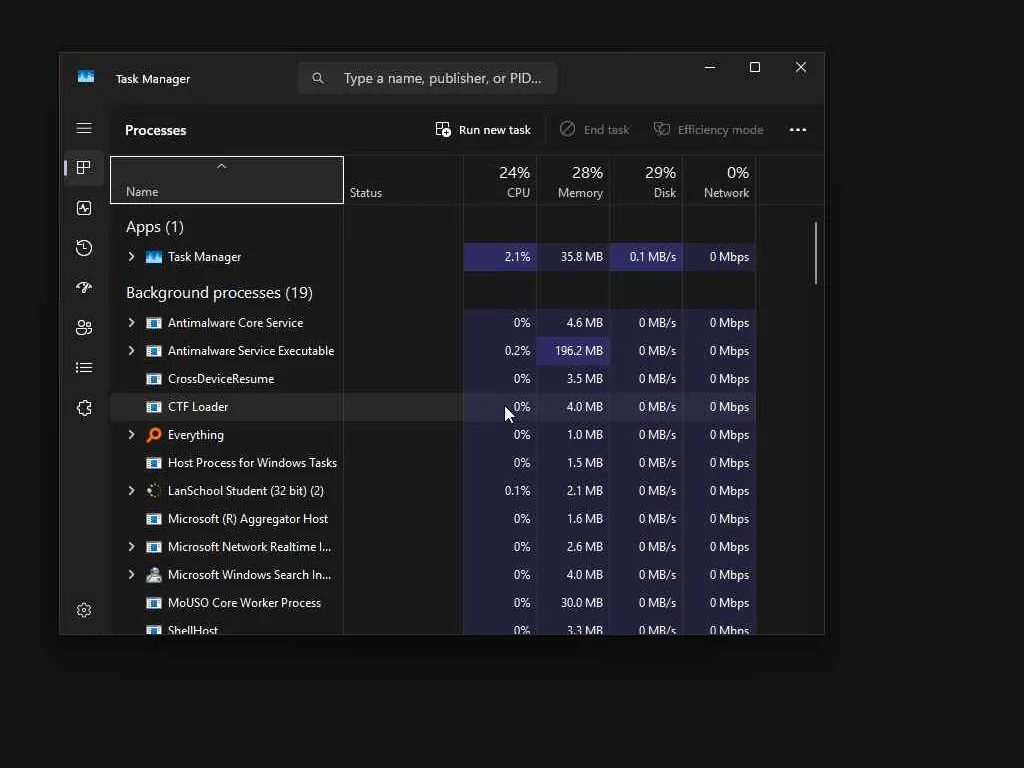Screen dimensions: 1024x768
Task: Expand the Task Manager app row
Action: click(x=131, y=257)
